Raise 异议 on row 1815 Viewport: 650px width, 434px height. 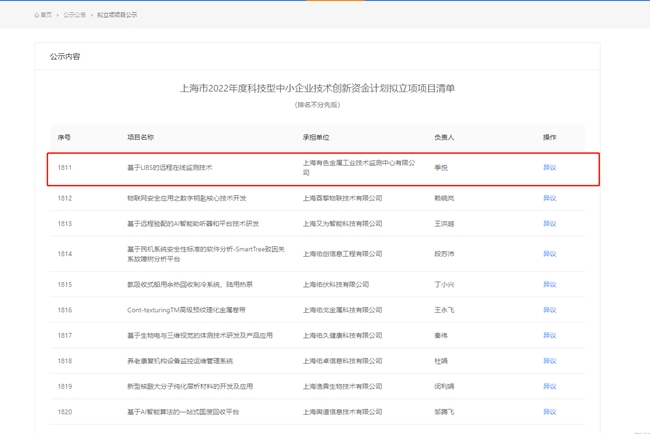click(x=549, y=285)
